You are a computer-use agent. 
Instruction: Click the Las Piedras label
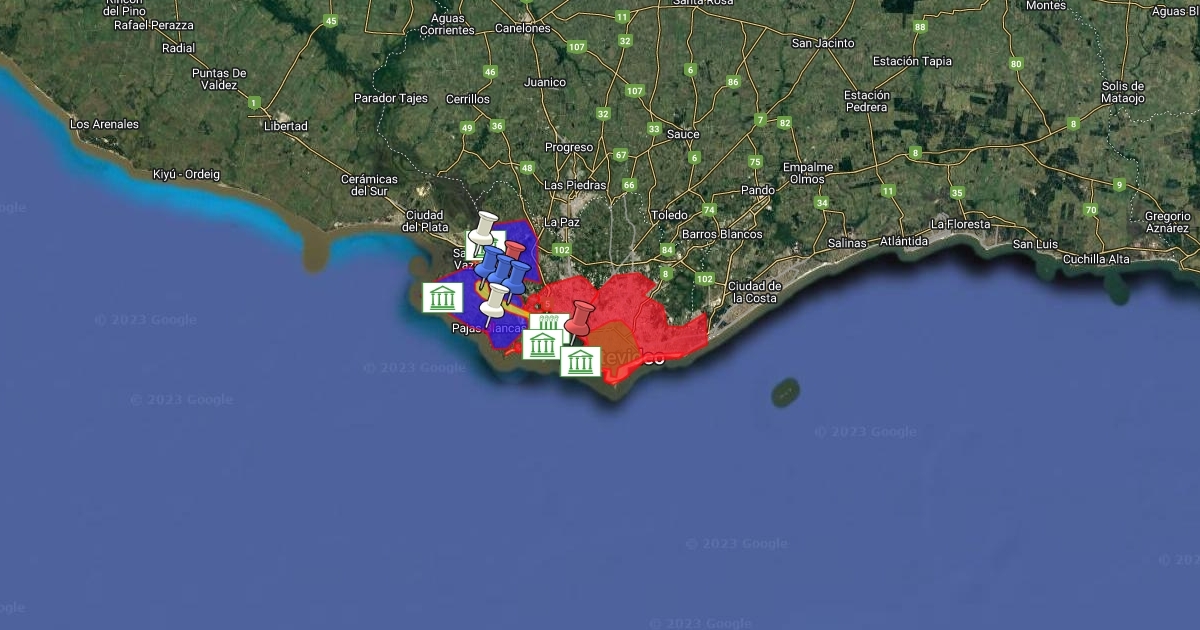(x=574, y=185)
